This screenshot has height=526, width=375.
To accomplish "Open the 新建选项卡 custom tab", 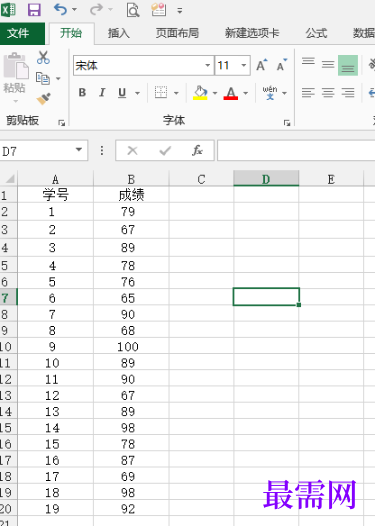I will (252, 33).
